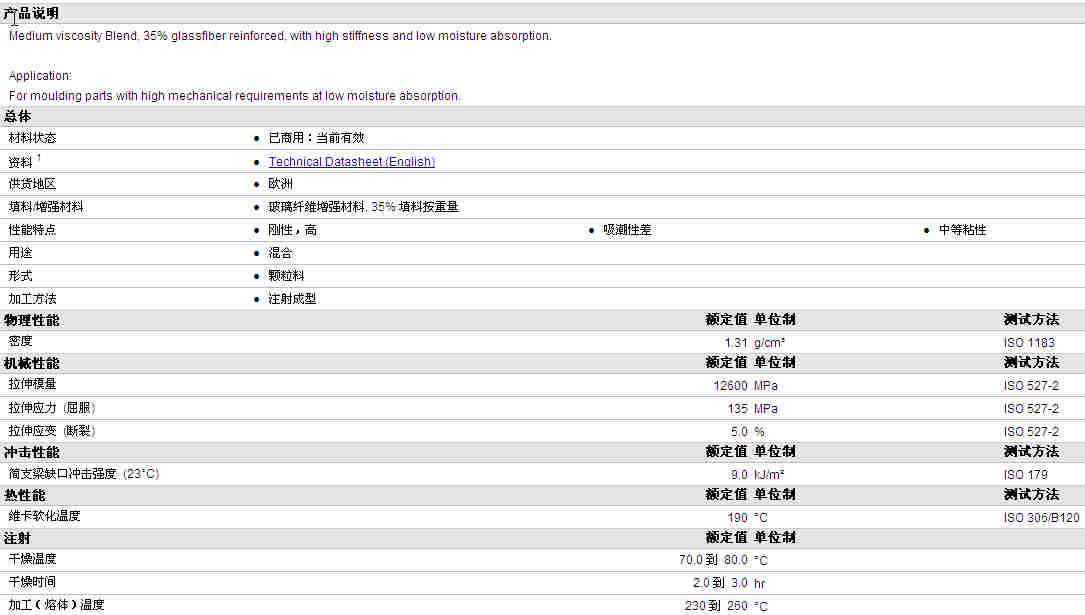Select the 2.0 到 3.0 hr value

[729, 583]
